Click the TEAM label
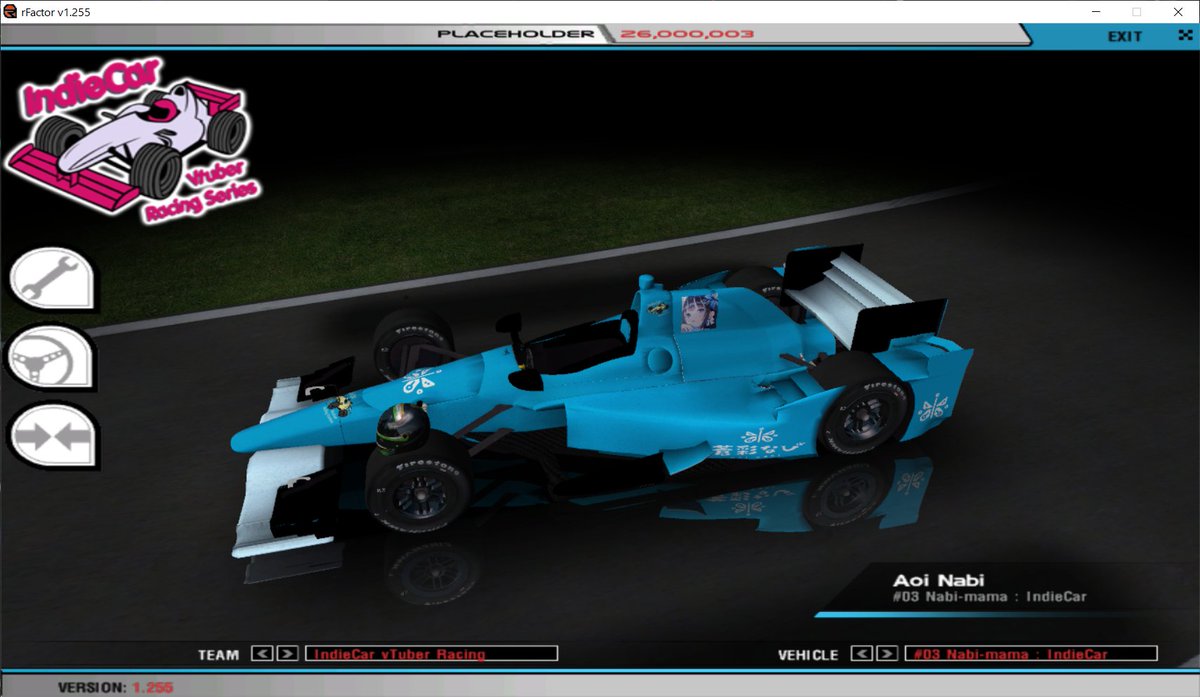Image resolution: width=1200 pixels, height=697 pixels. [x=218, y=655]
